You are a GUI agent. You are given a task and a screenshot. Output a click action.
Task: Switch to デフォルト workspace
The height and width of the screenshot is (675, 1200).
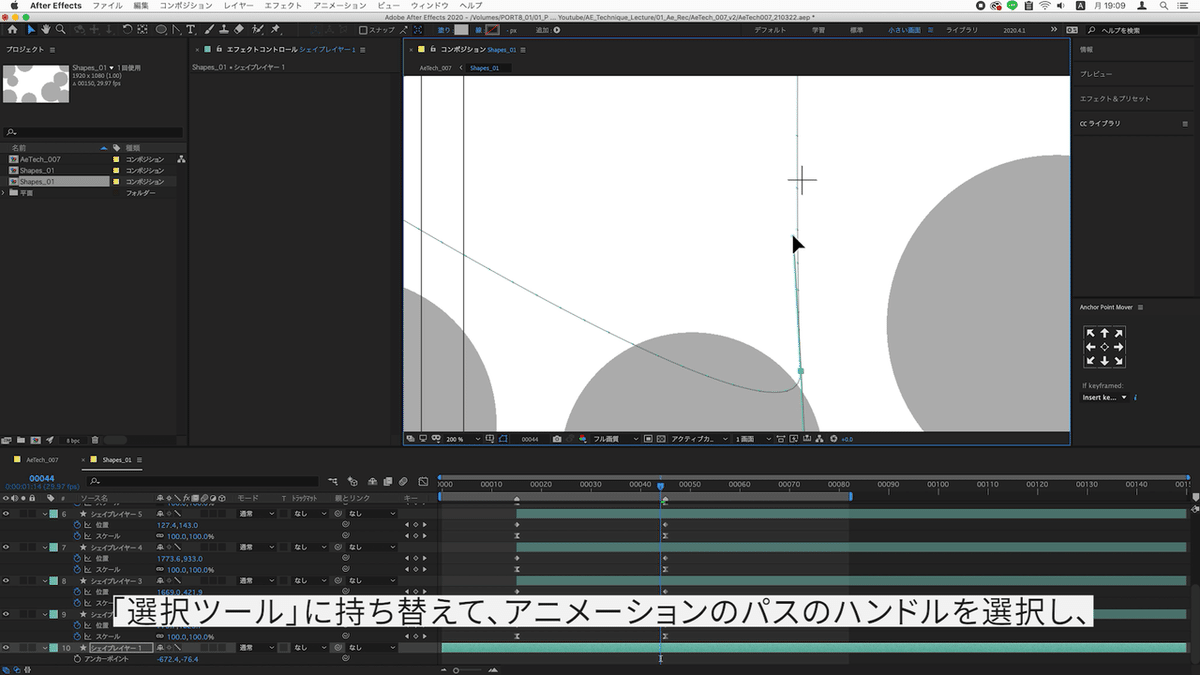tap(770, 30)
